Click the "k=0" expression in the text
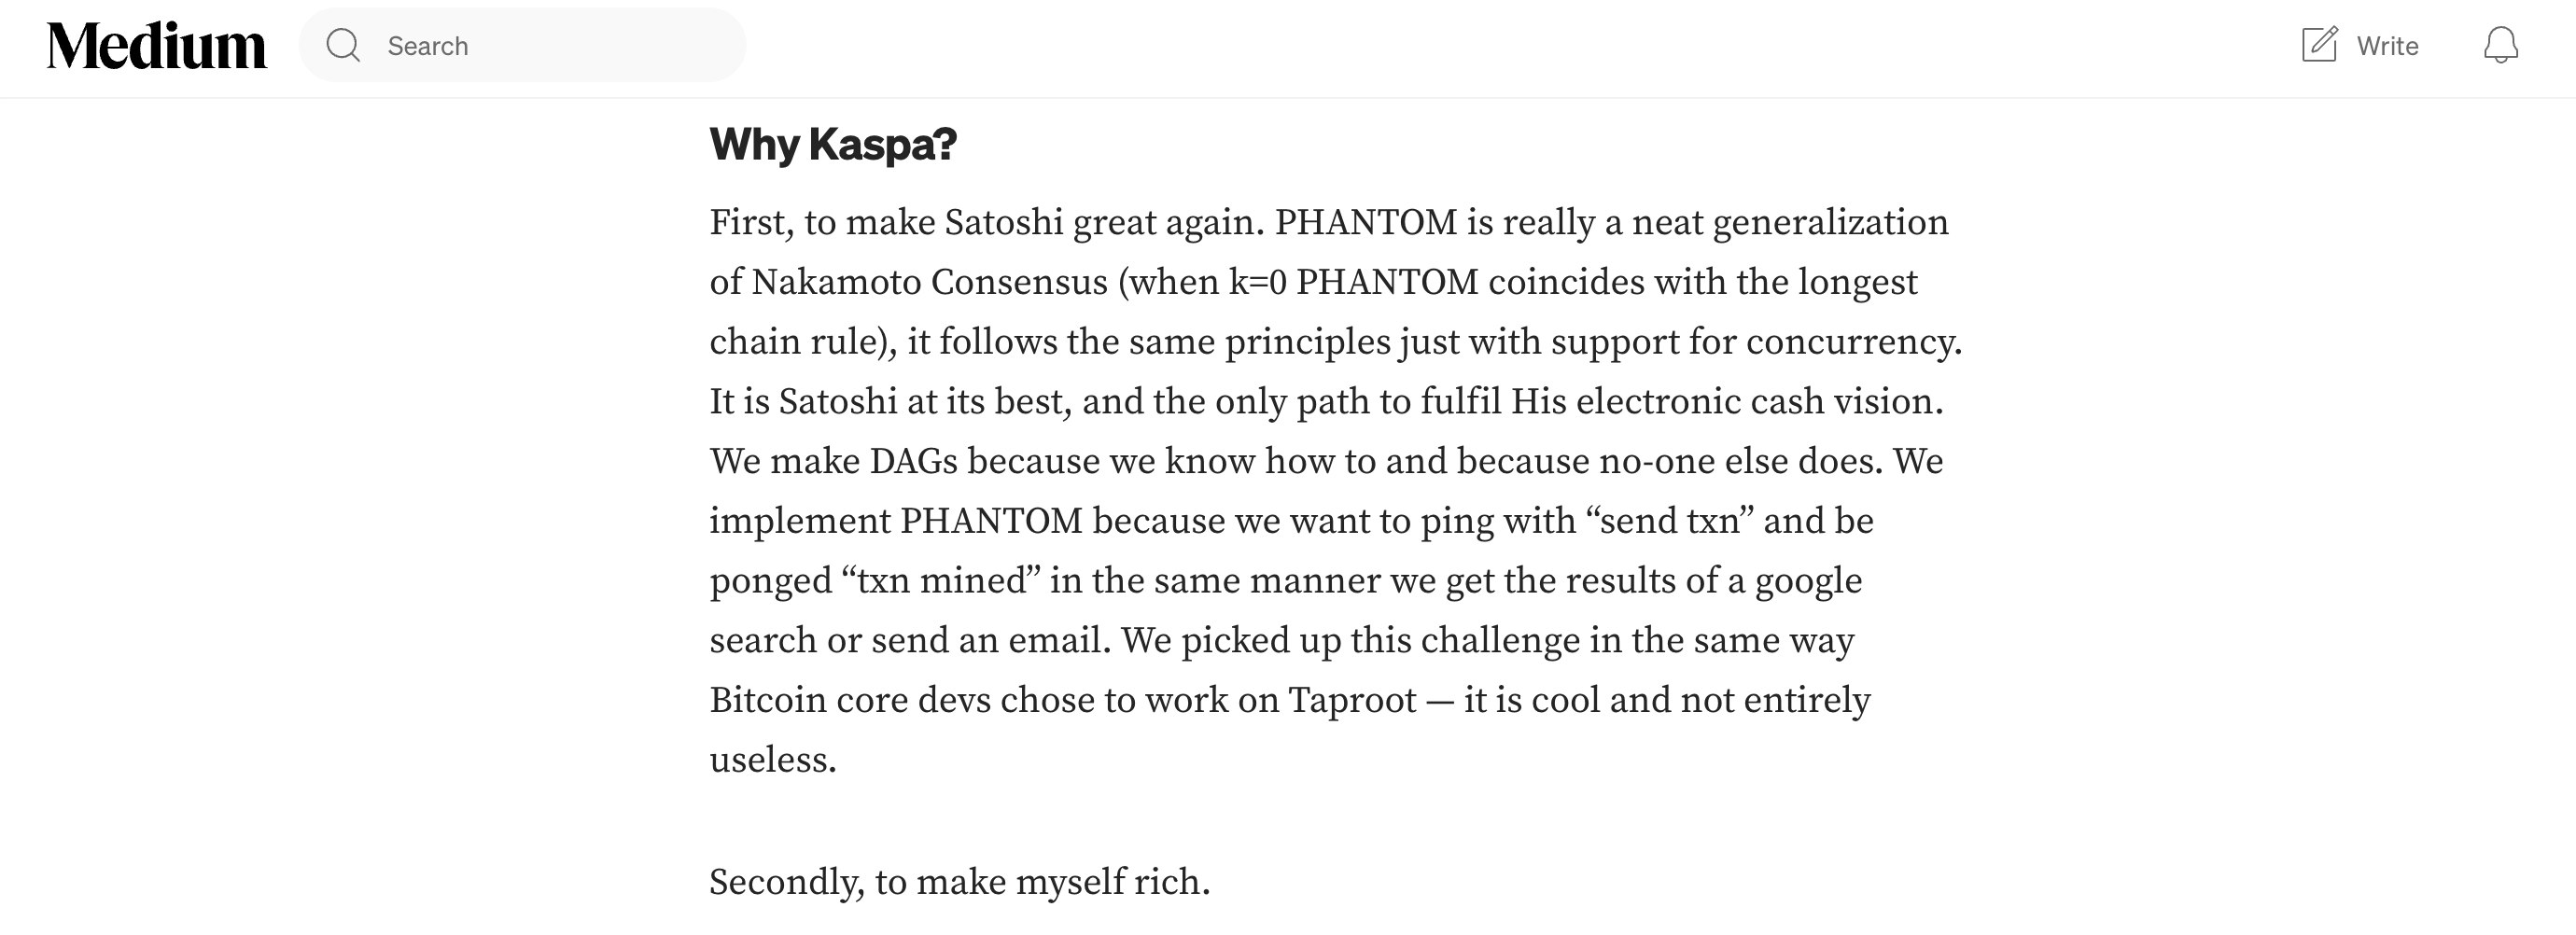The width and height of the screenshot is (2576, 935). pos(1257,282)
